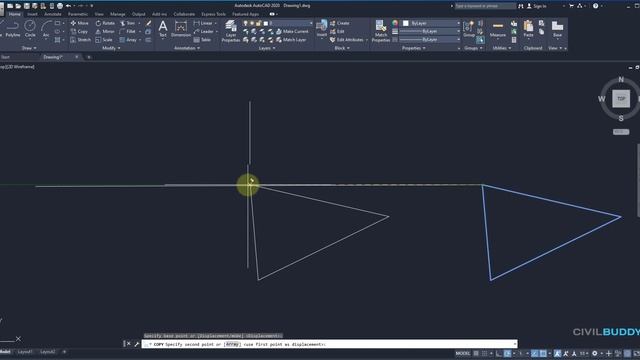Open the Manage ribbon tab
Viewport: 640px width, 360px height.
[x=118, y=14]
